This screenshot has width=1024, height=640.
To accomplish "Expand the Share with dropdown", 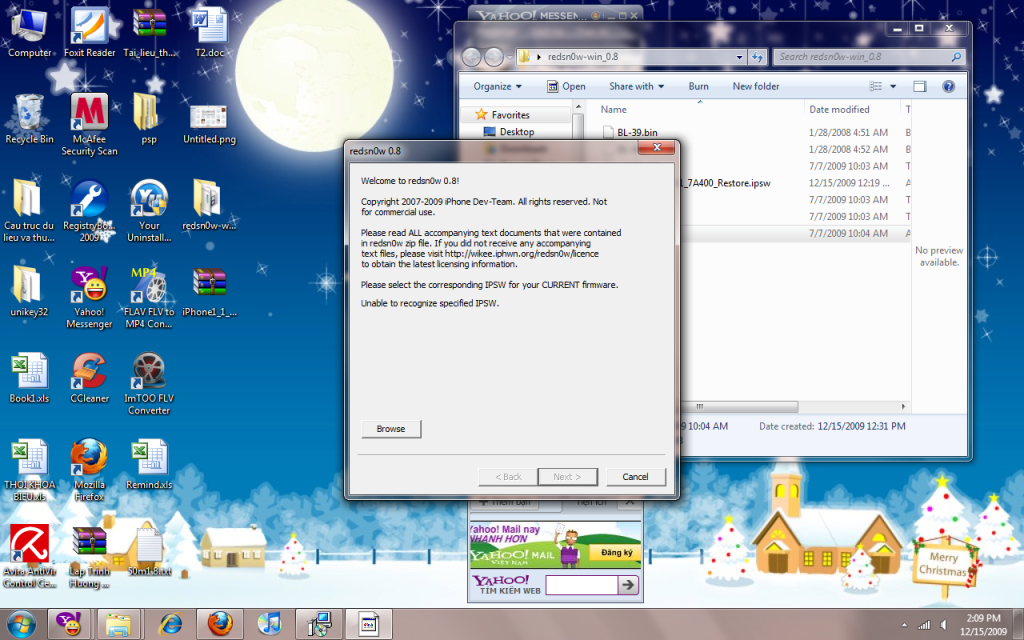I will 636,86.
